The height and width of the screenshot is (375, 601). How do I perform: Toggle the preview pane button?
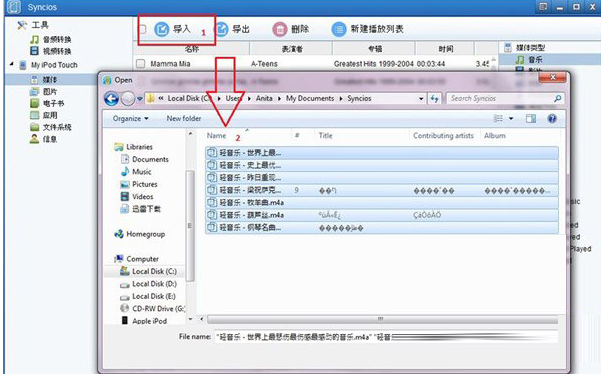click(531, 118)
